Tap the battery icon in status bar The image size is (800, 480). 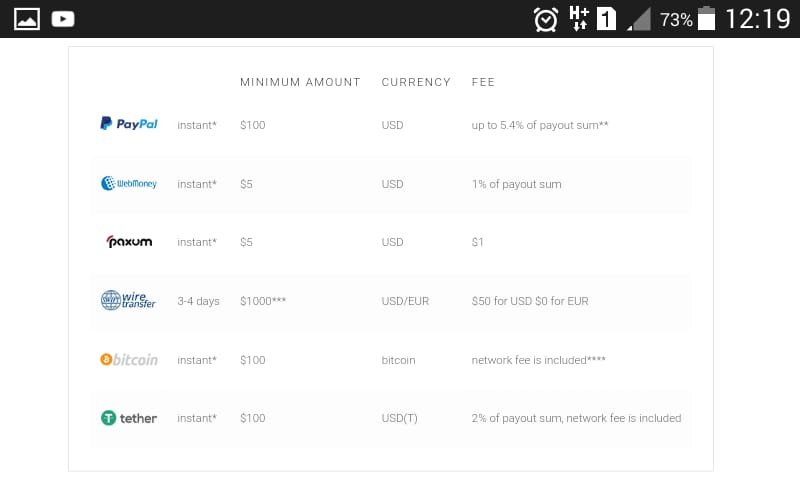point(707,18)
